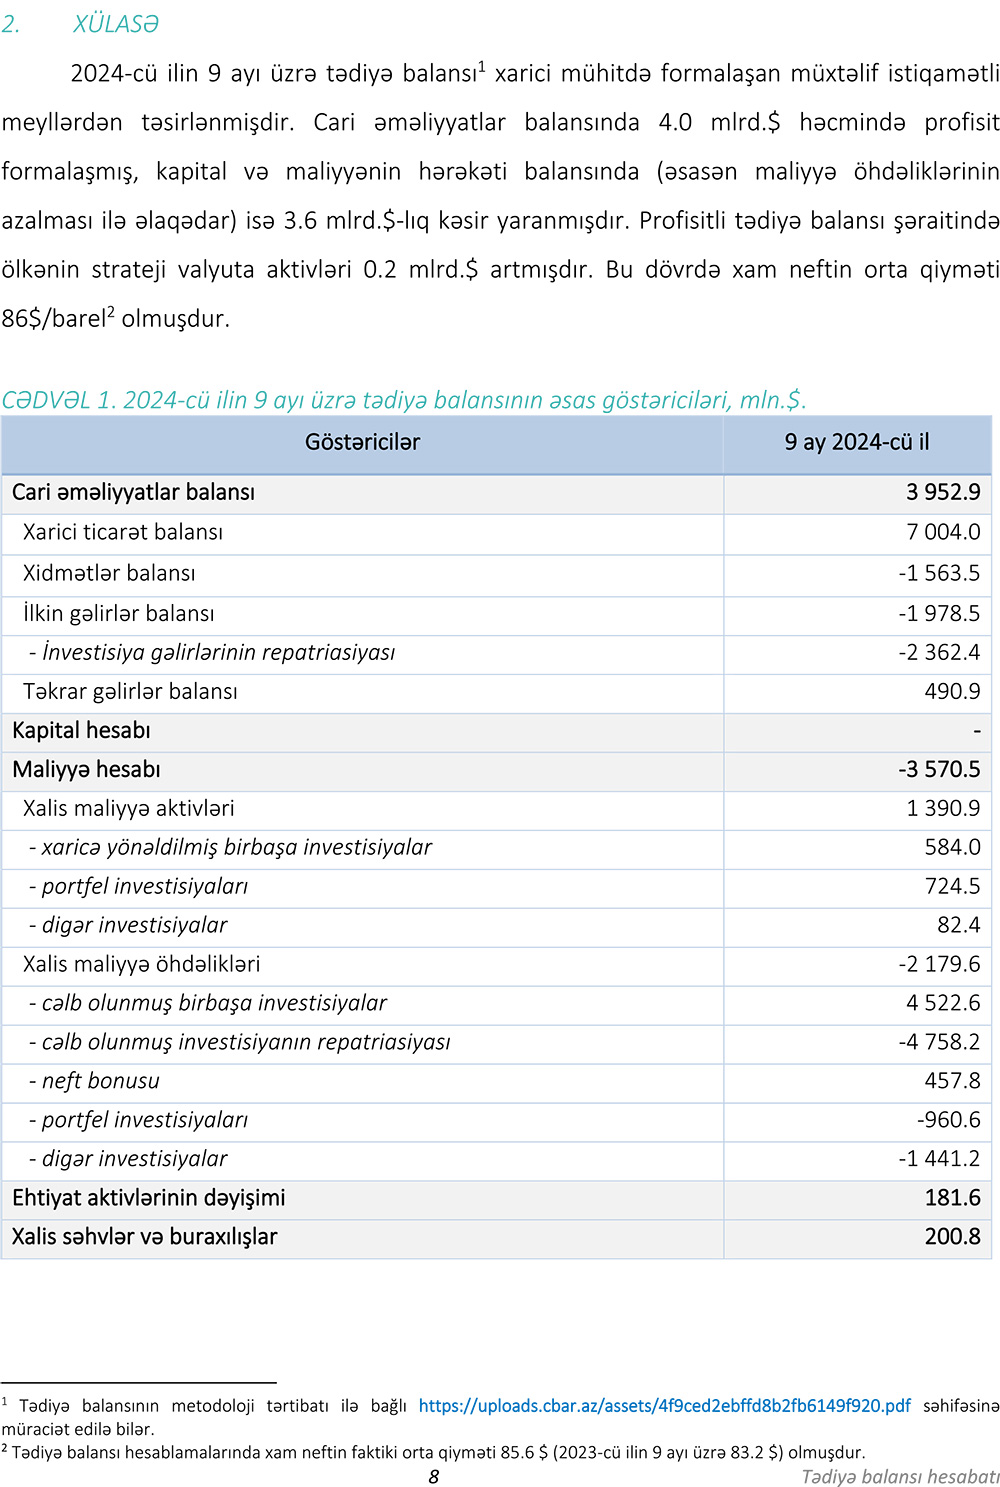Click the Təkrar gəlirlər balansı row label
1000x1487 pixels.
pyautogui.click(x=130, y=691)
